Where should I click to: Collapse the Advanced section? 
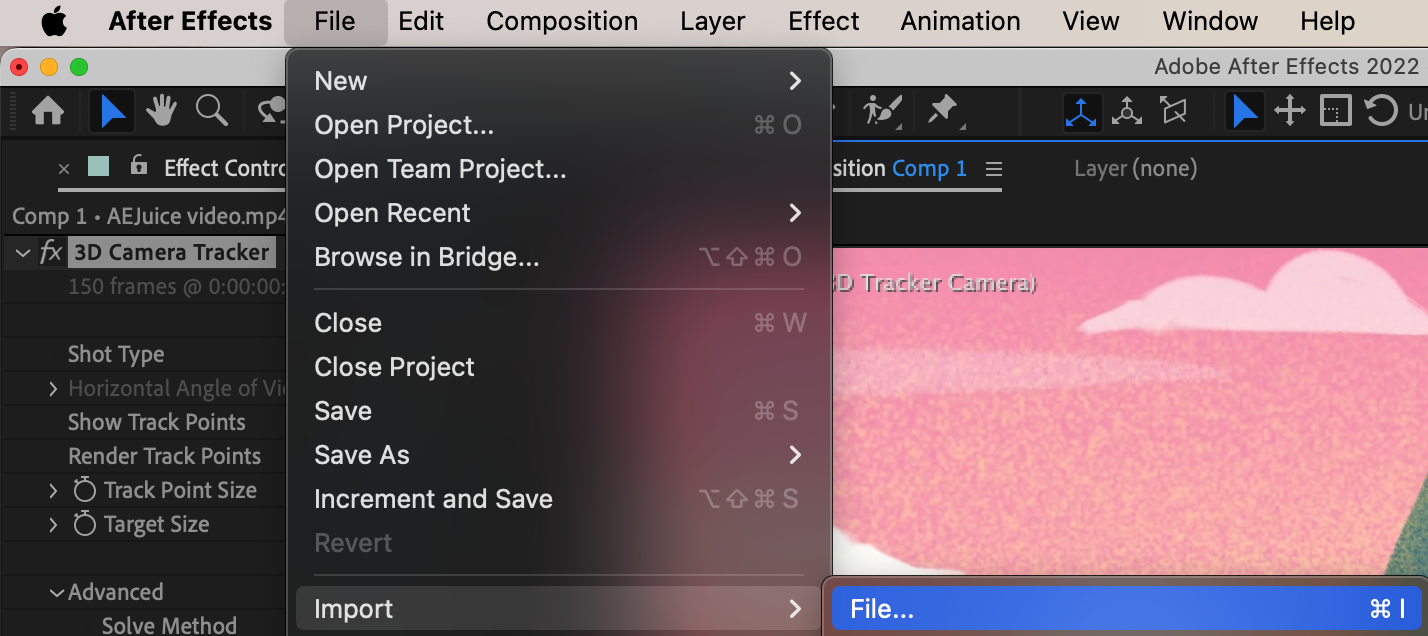pyautogui.click(x=57, y=593)
